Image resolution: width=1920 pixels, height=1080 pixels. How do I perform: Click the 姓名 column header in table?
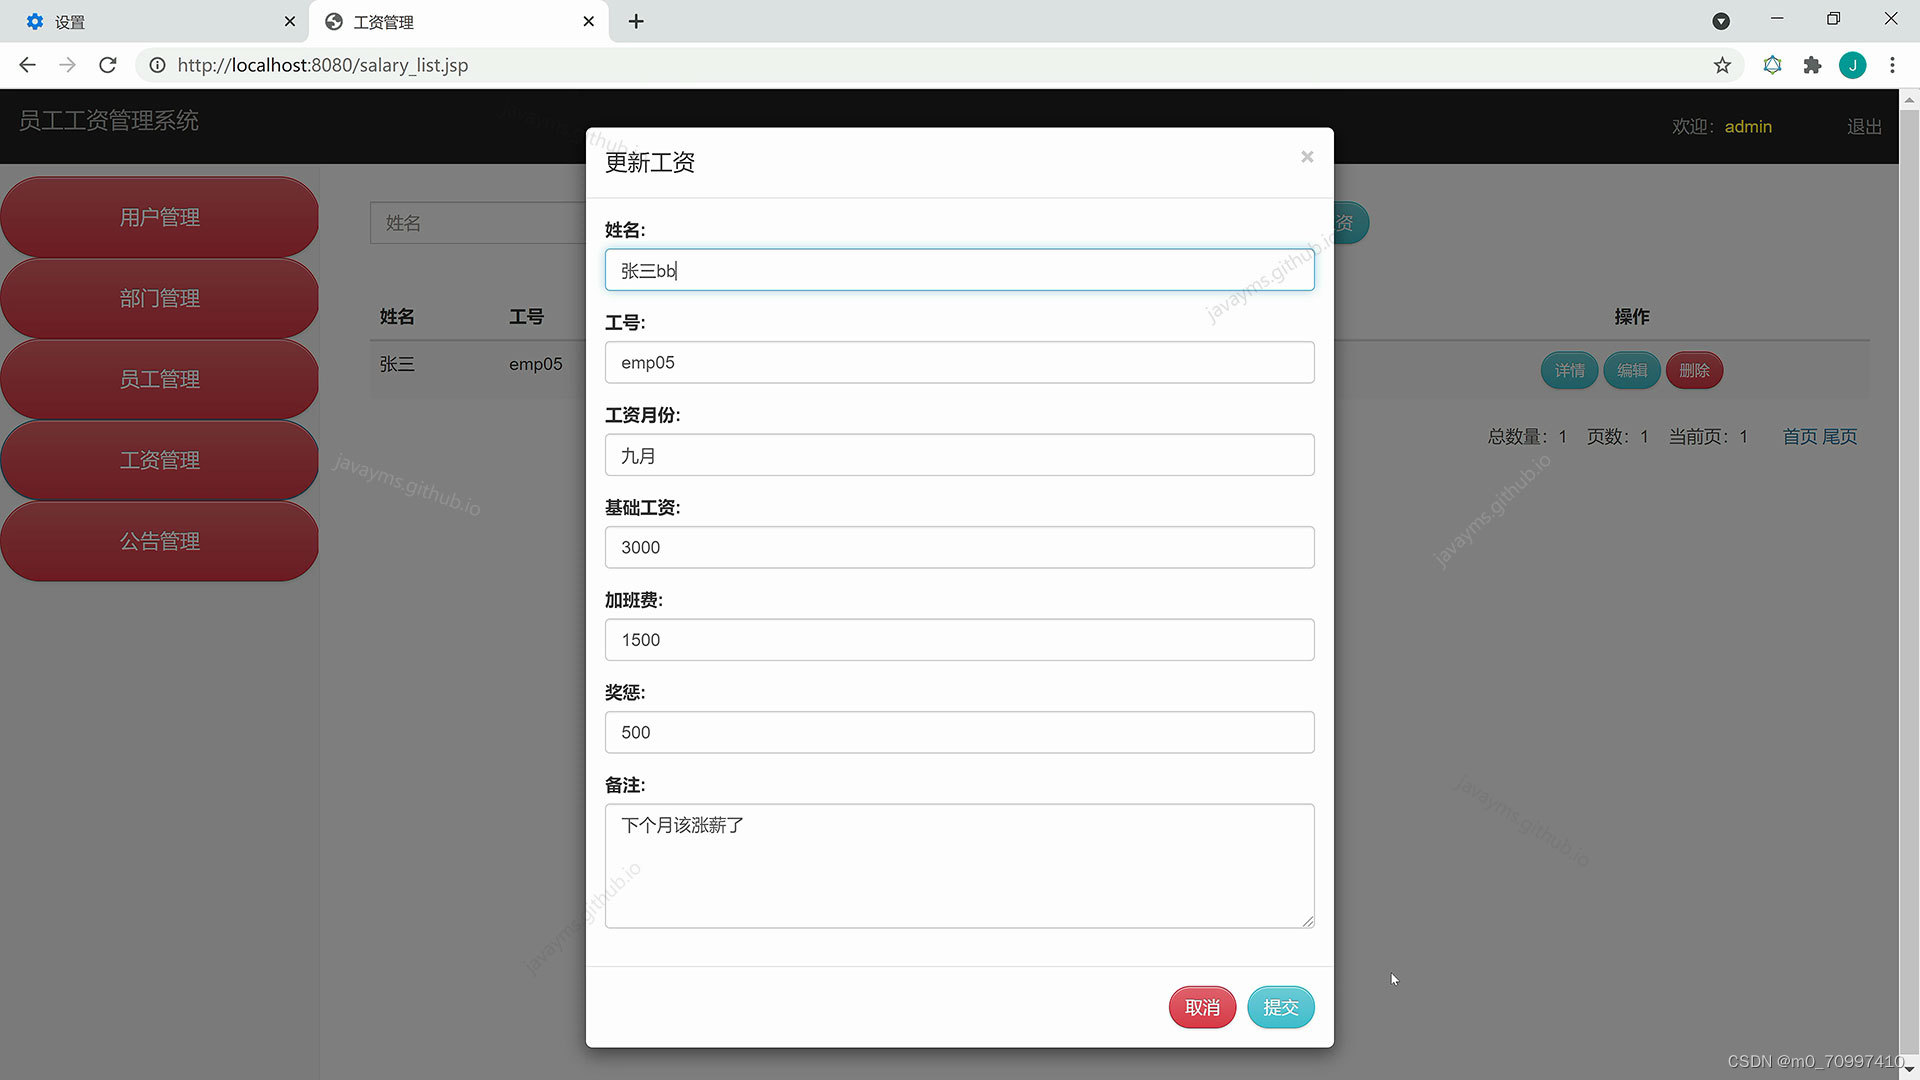coord(397,317)
